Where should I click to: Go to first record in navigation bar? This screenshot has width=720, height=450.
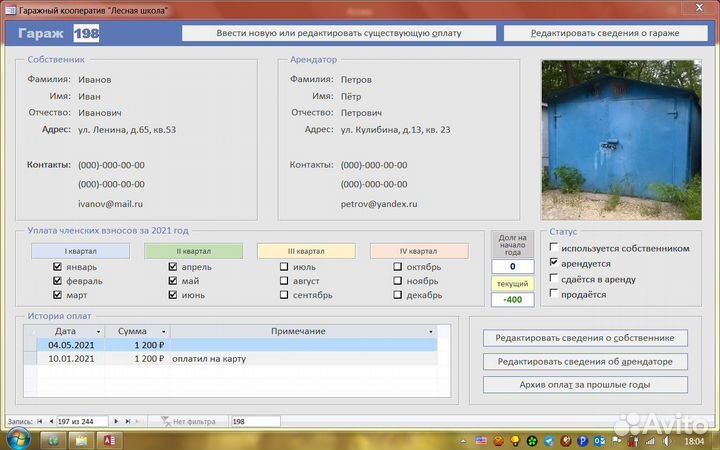[40, 422]
